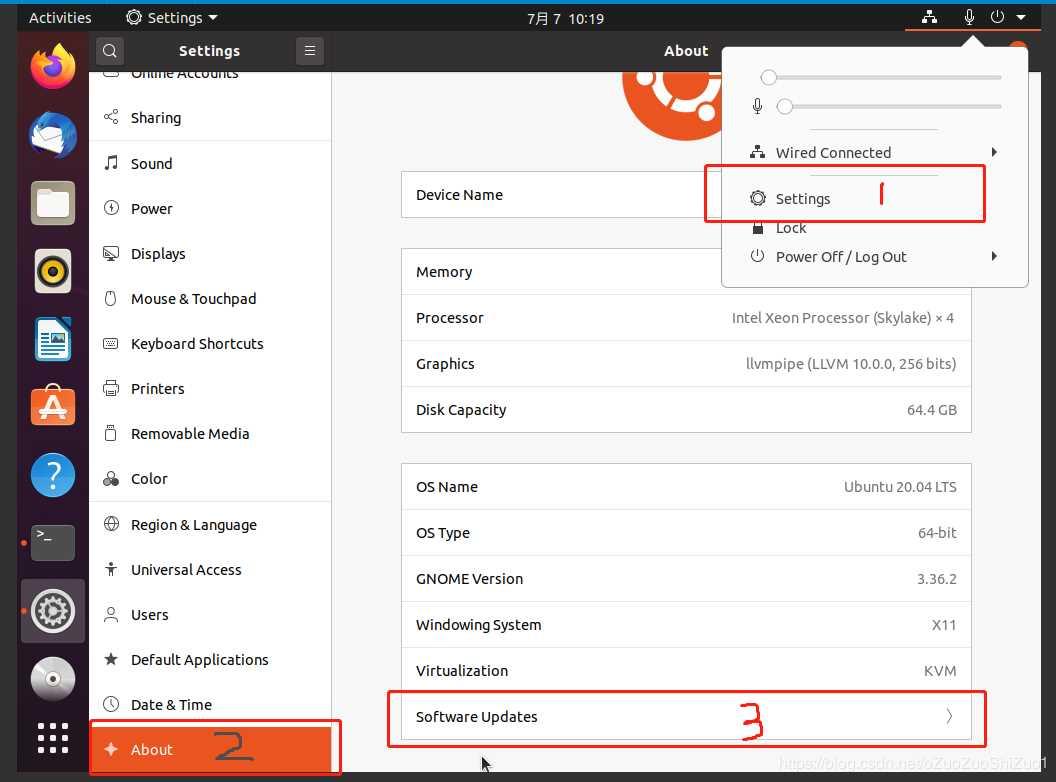Click the search icon in Settings header

110,51
